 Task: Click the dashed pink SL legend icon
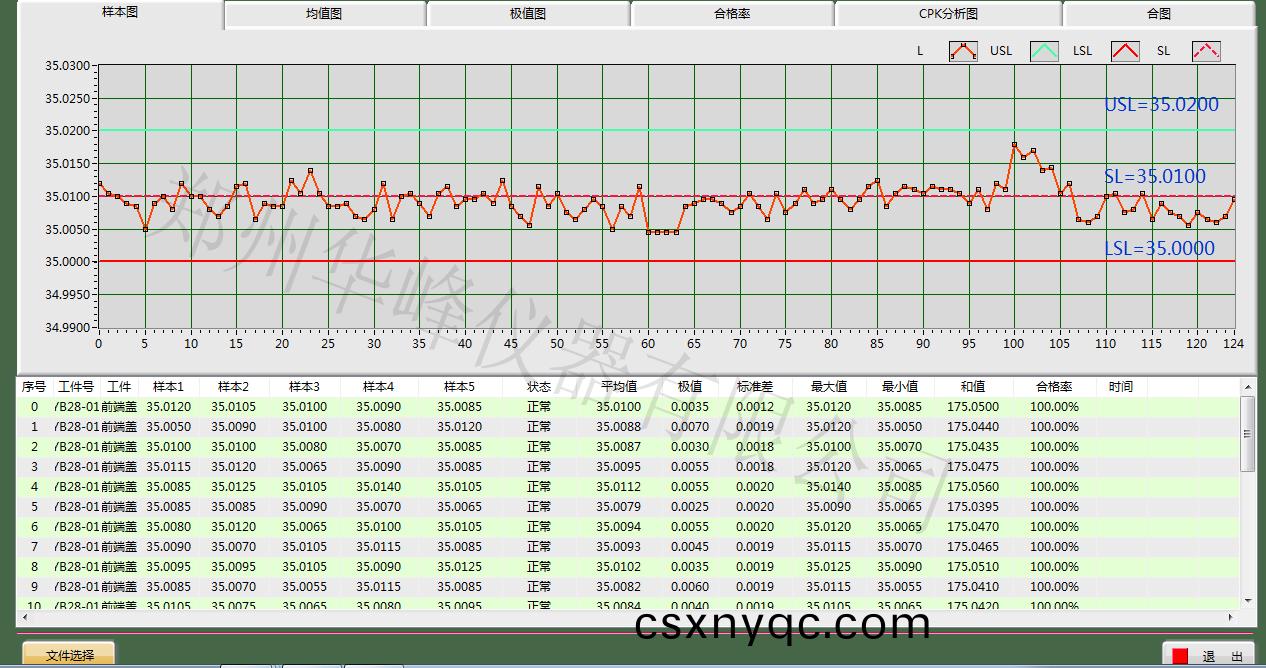[1206, 51]
